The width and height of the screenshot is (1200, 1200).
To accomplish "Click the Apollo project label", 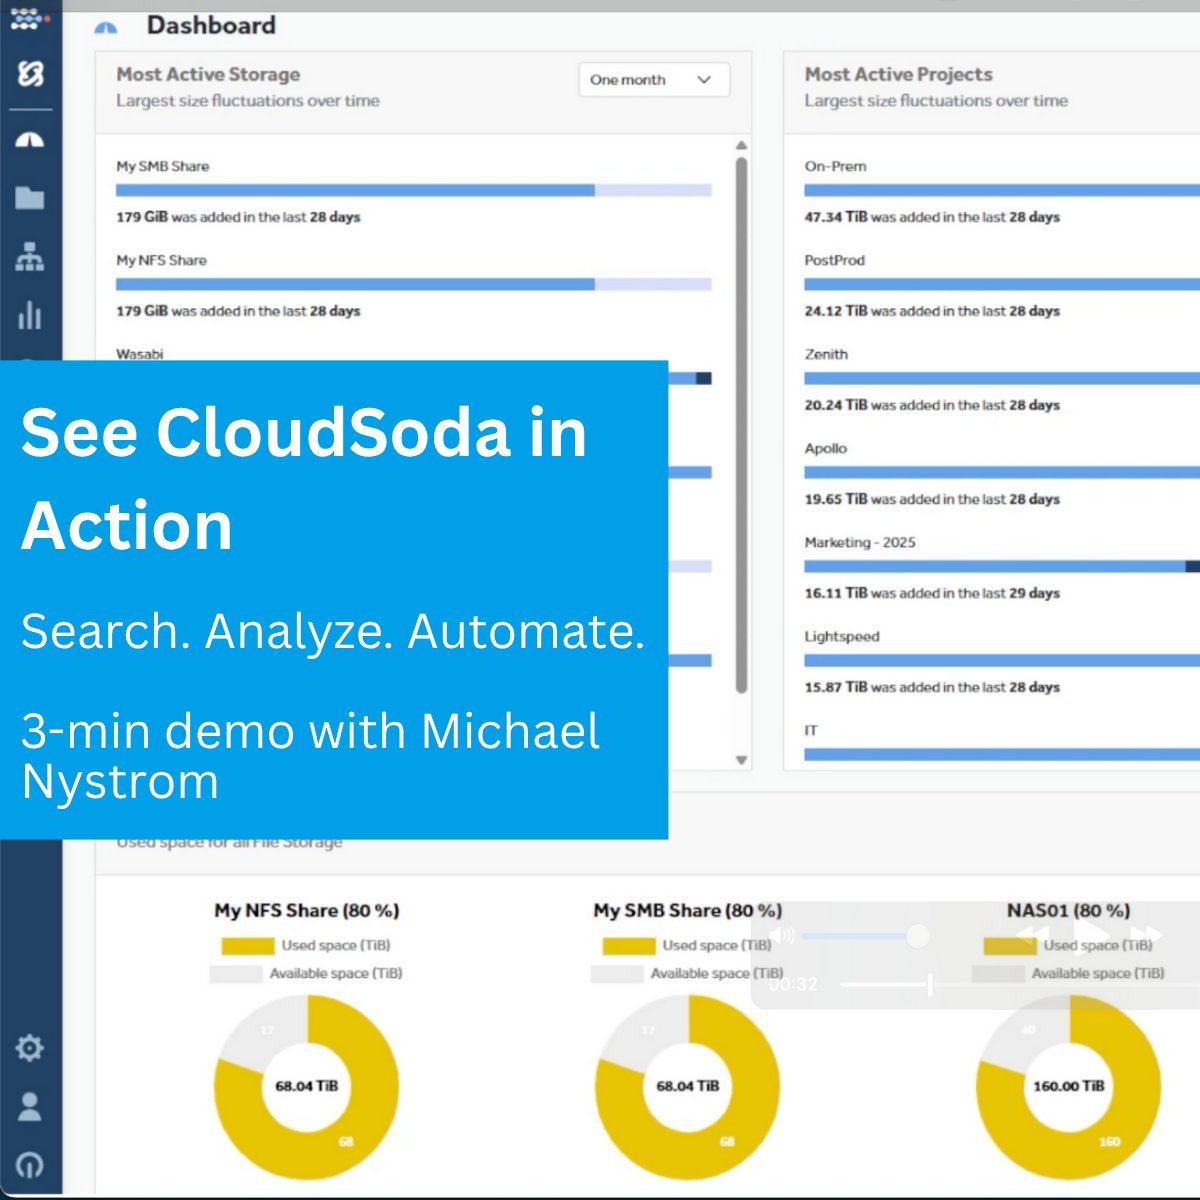I will [x=826, y=448].
